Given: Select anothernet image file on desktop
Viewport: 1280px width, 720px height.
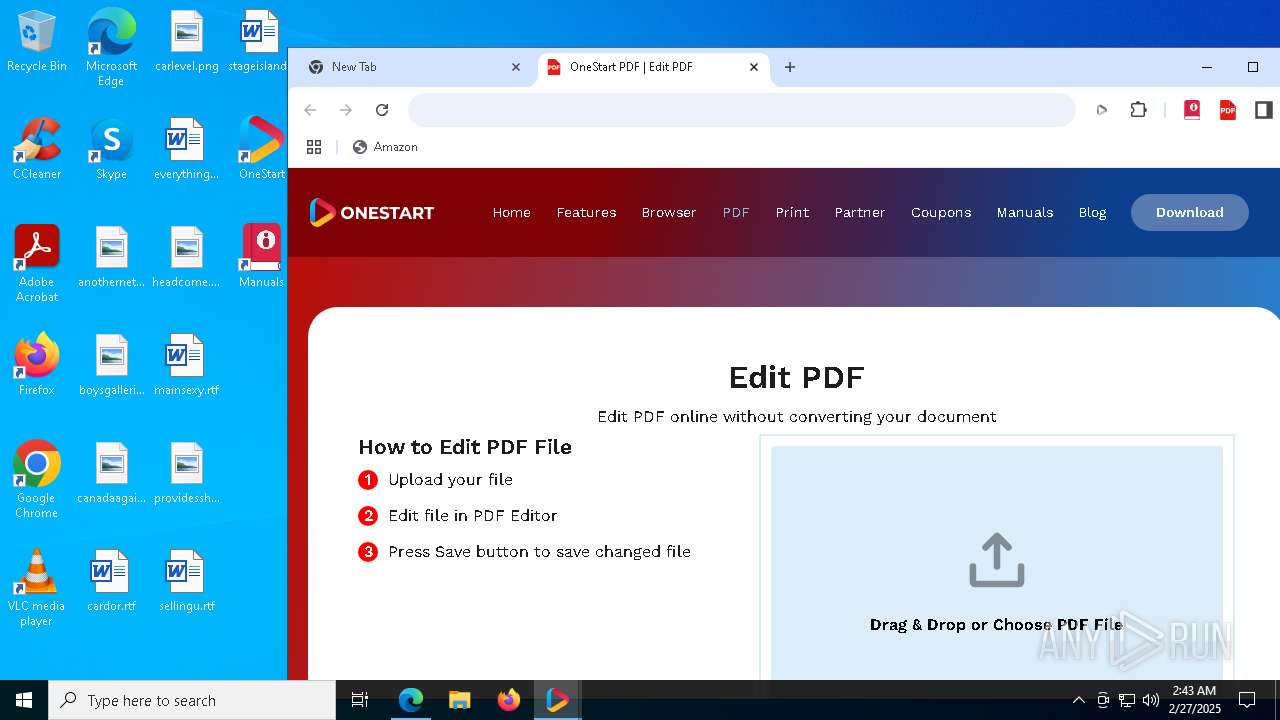Looking at the screenshot, I should 111,257.
